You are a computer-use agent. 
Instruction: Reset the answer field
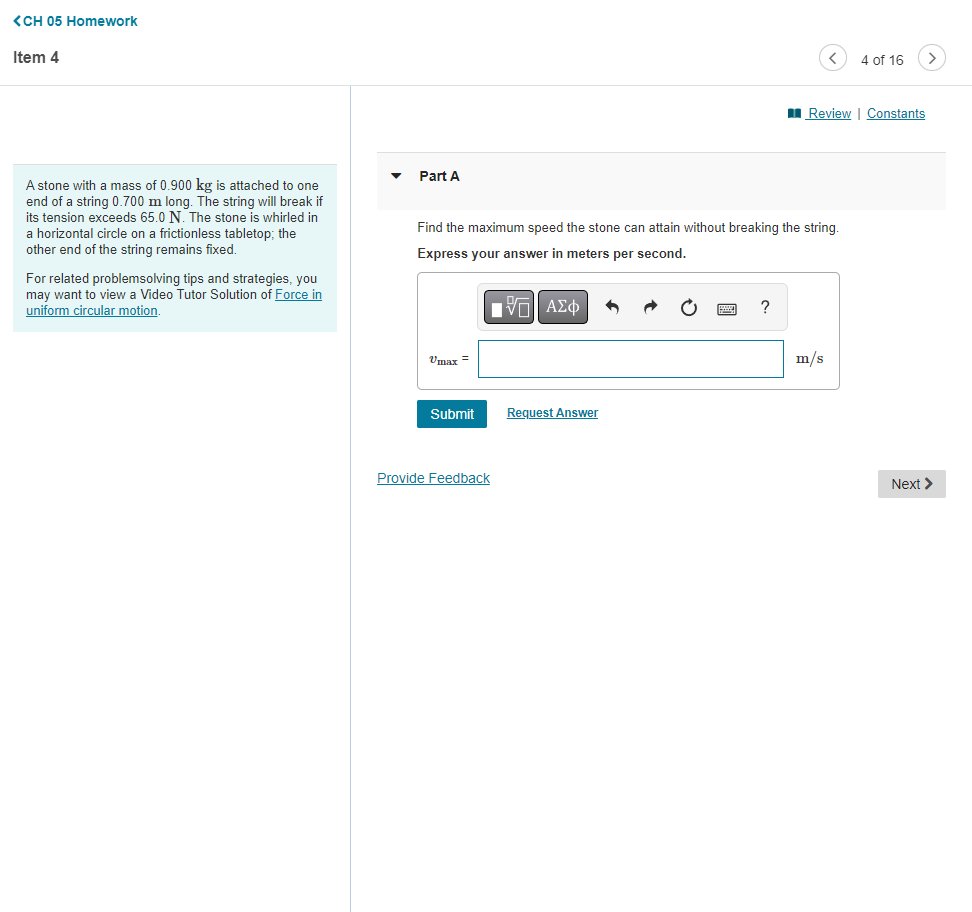[688, 307]
